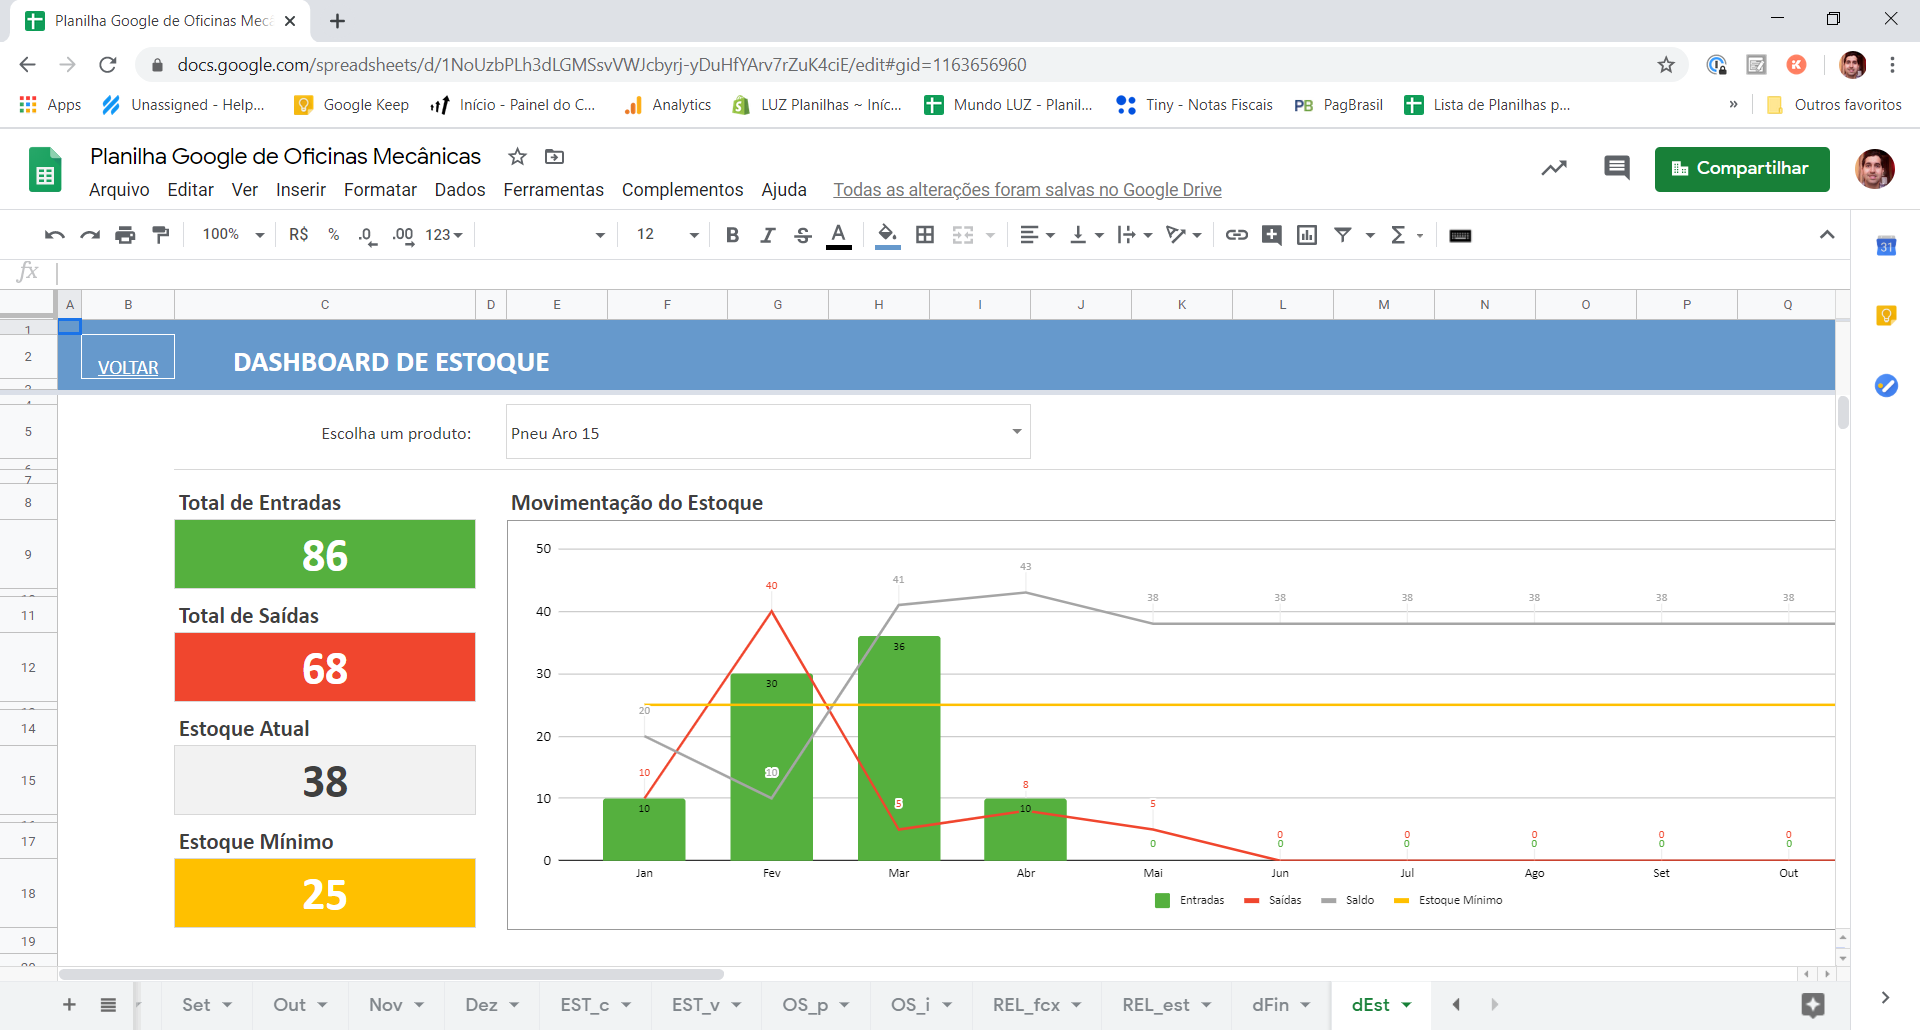The width and height of the screenshot is (1920, 1030).
Task: Open the fill color bucket tool
Action: click(x=887, y=235)
